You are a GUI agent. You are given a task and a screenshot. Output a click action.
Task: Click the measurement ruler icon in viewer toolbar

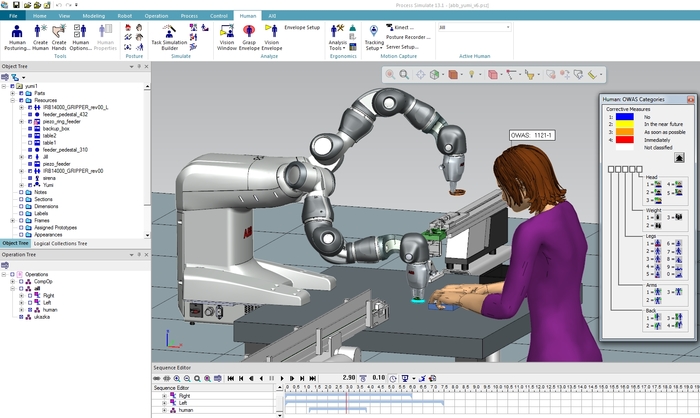(592, 75)
